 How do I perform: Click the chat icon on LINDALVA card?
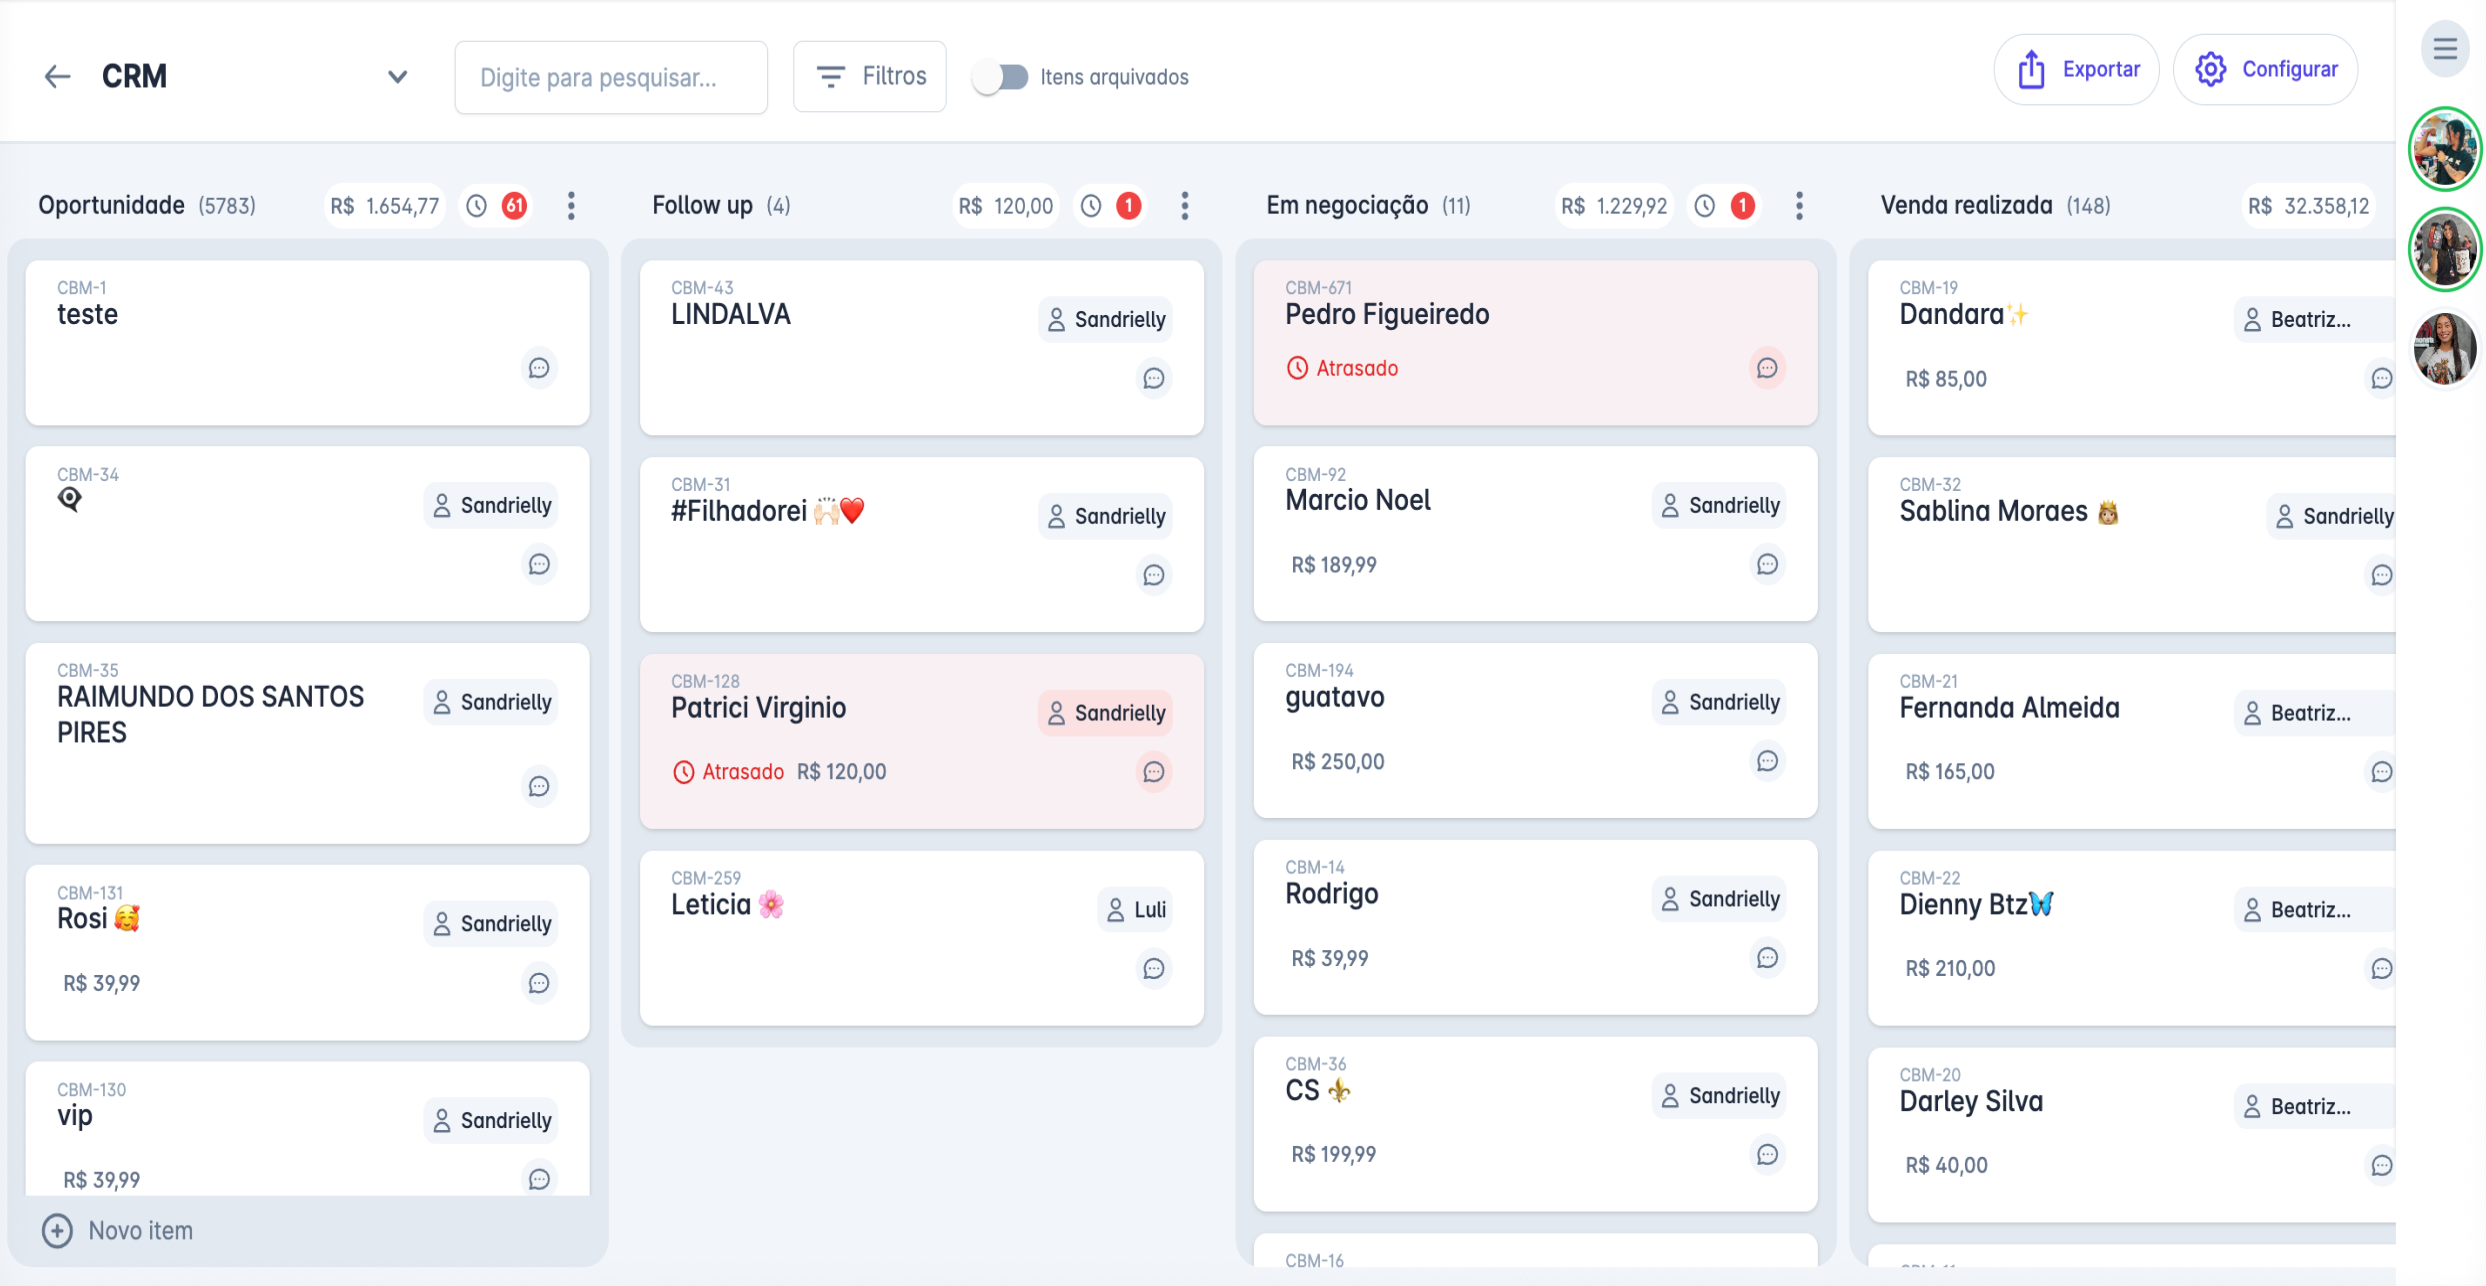tap(1153, 378)
